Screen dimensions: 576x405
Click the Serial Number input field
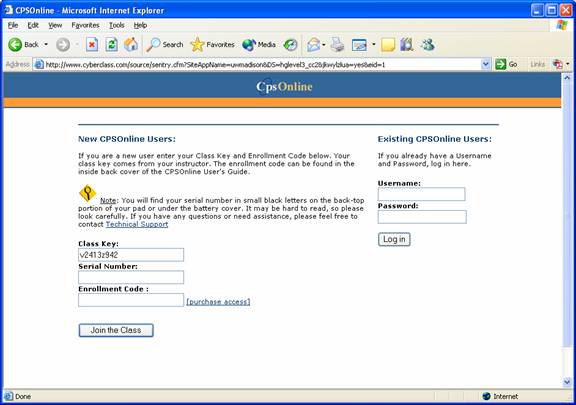131,277
